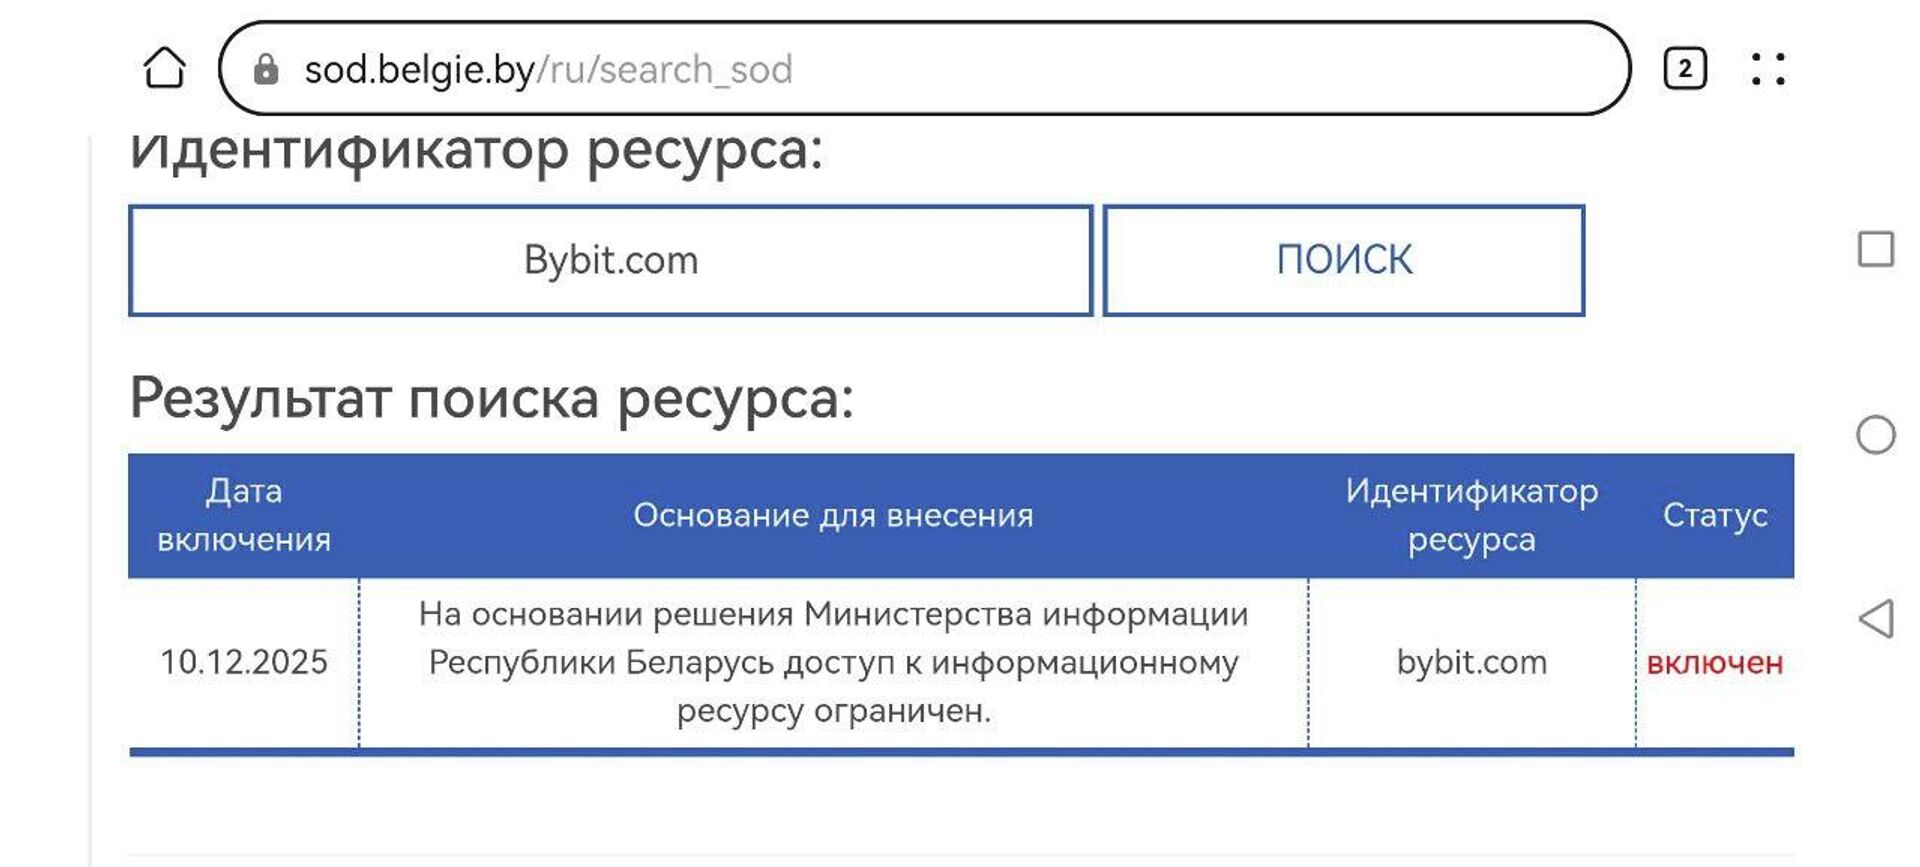
Task: Click the Статус column header
Action: point(1715,516)
